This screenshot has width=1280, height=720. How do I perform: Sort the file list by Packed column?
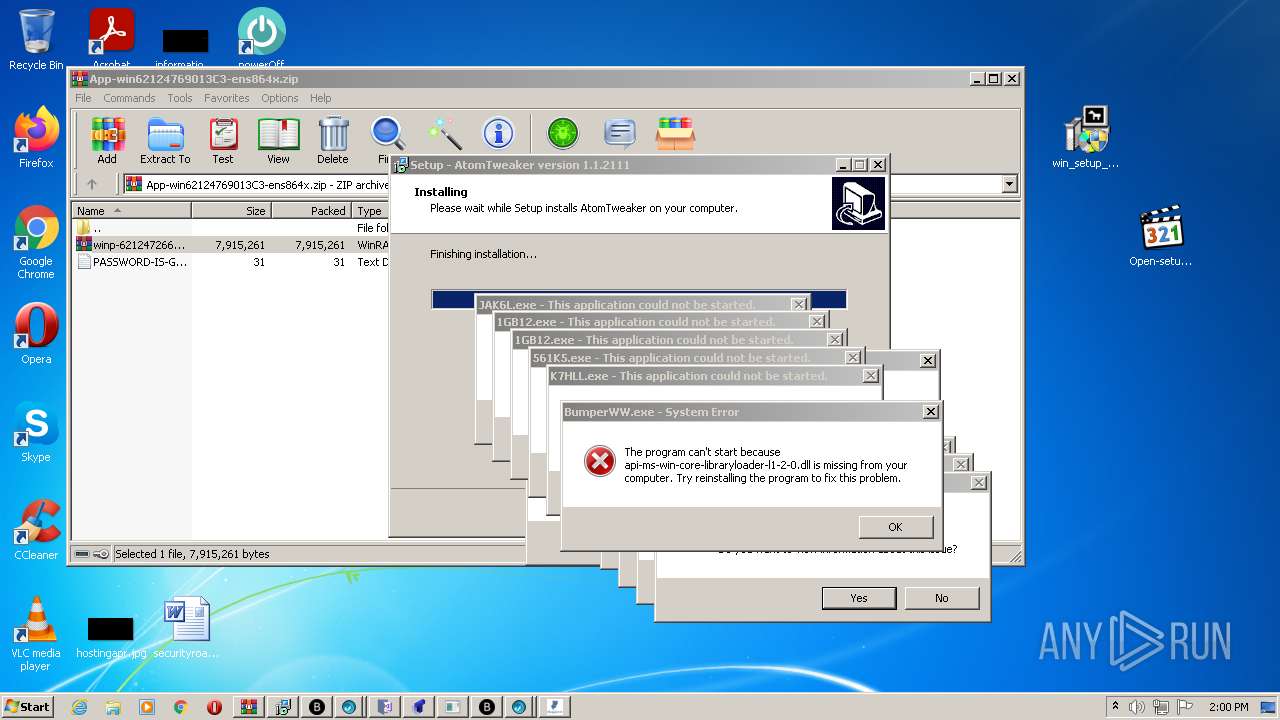point(311,211)
